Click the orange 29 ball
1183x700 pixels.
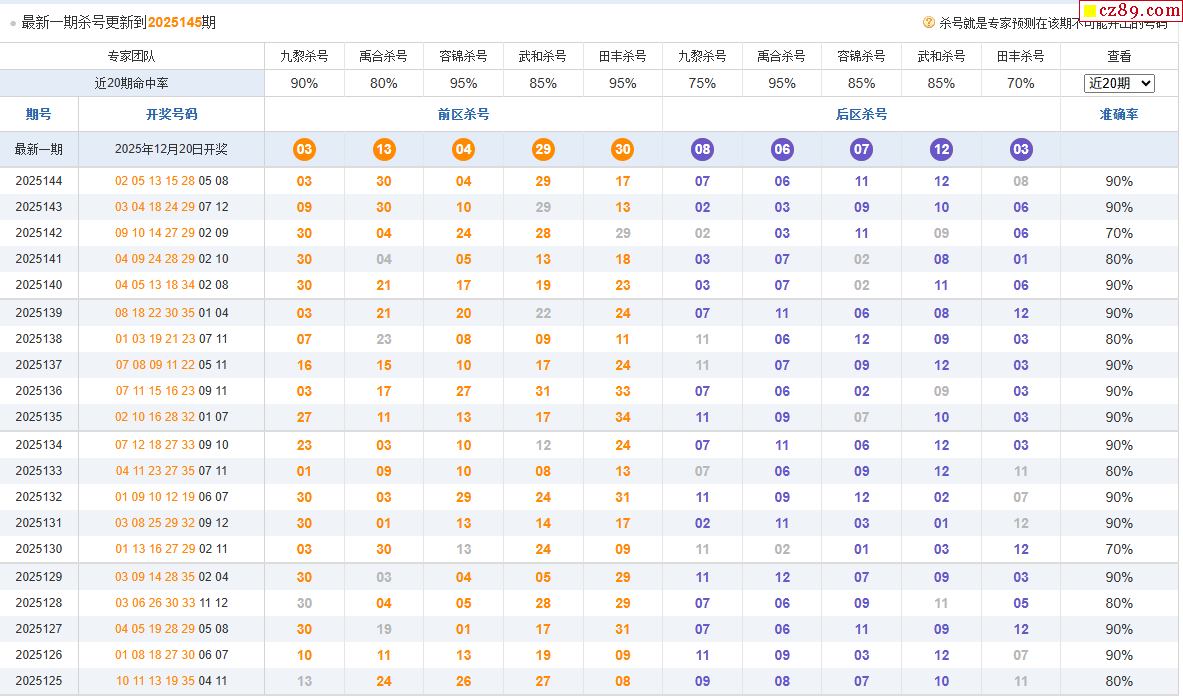point(543,150)
